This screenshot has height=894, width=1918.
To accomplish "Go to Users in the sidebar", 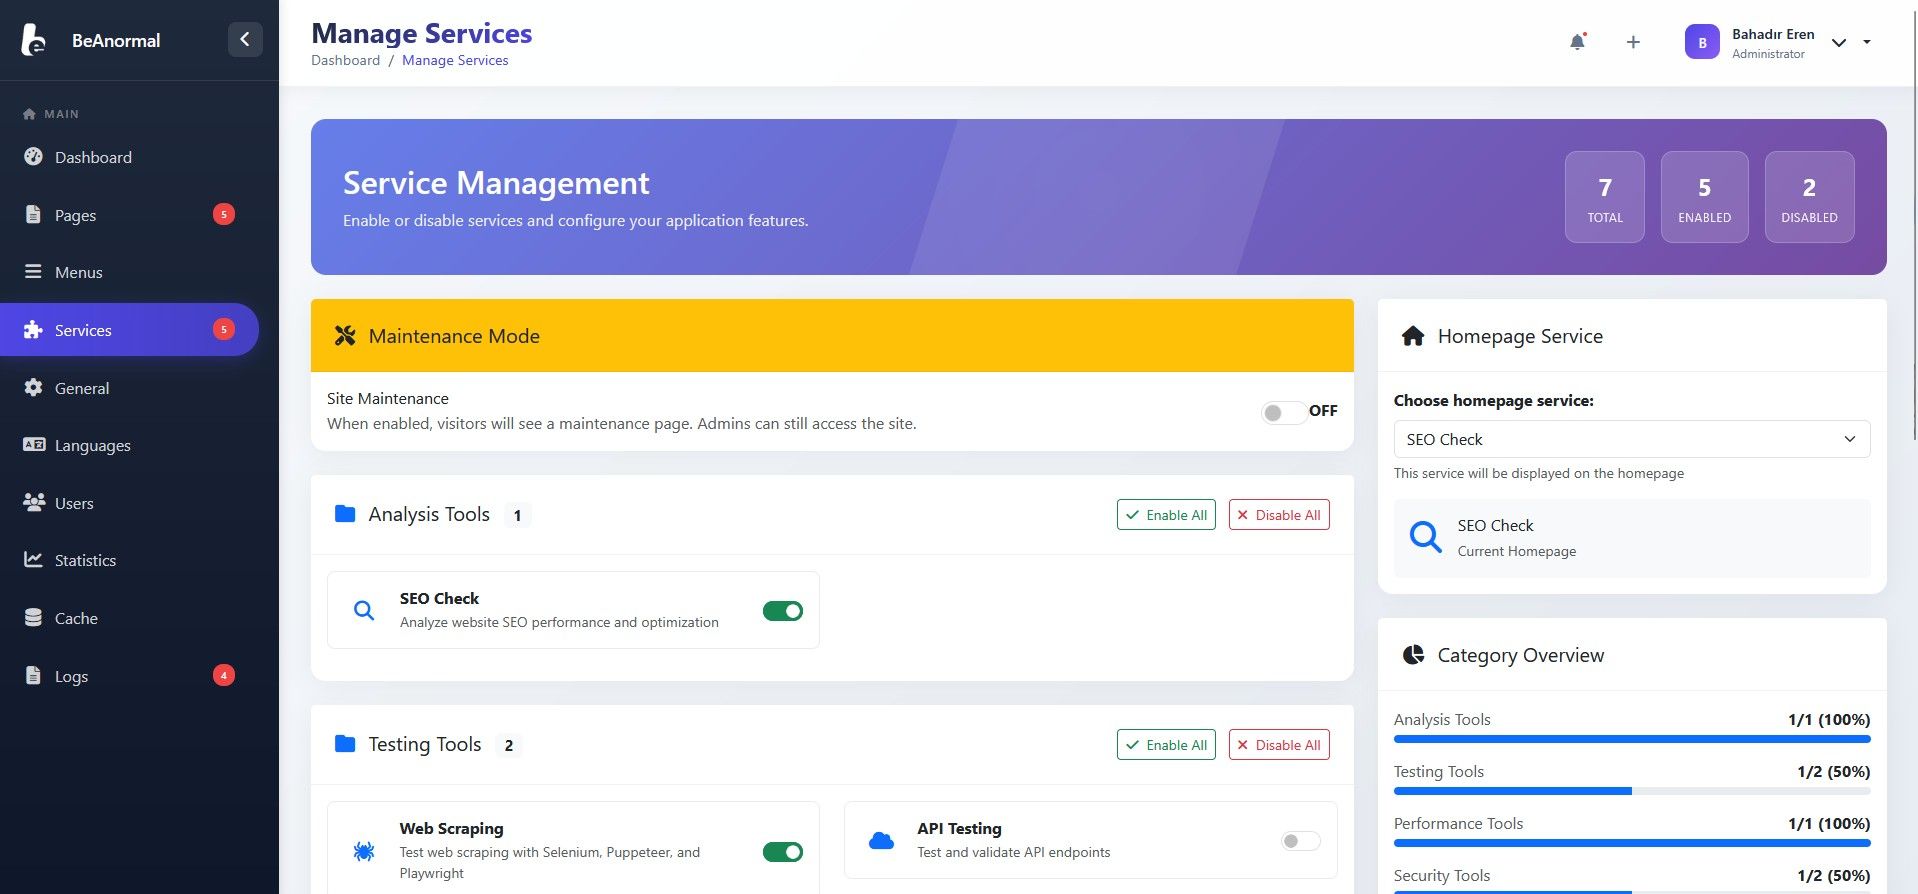I will tap(130, 503).
